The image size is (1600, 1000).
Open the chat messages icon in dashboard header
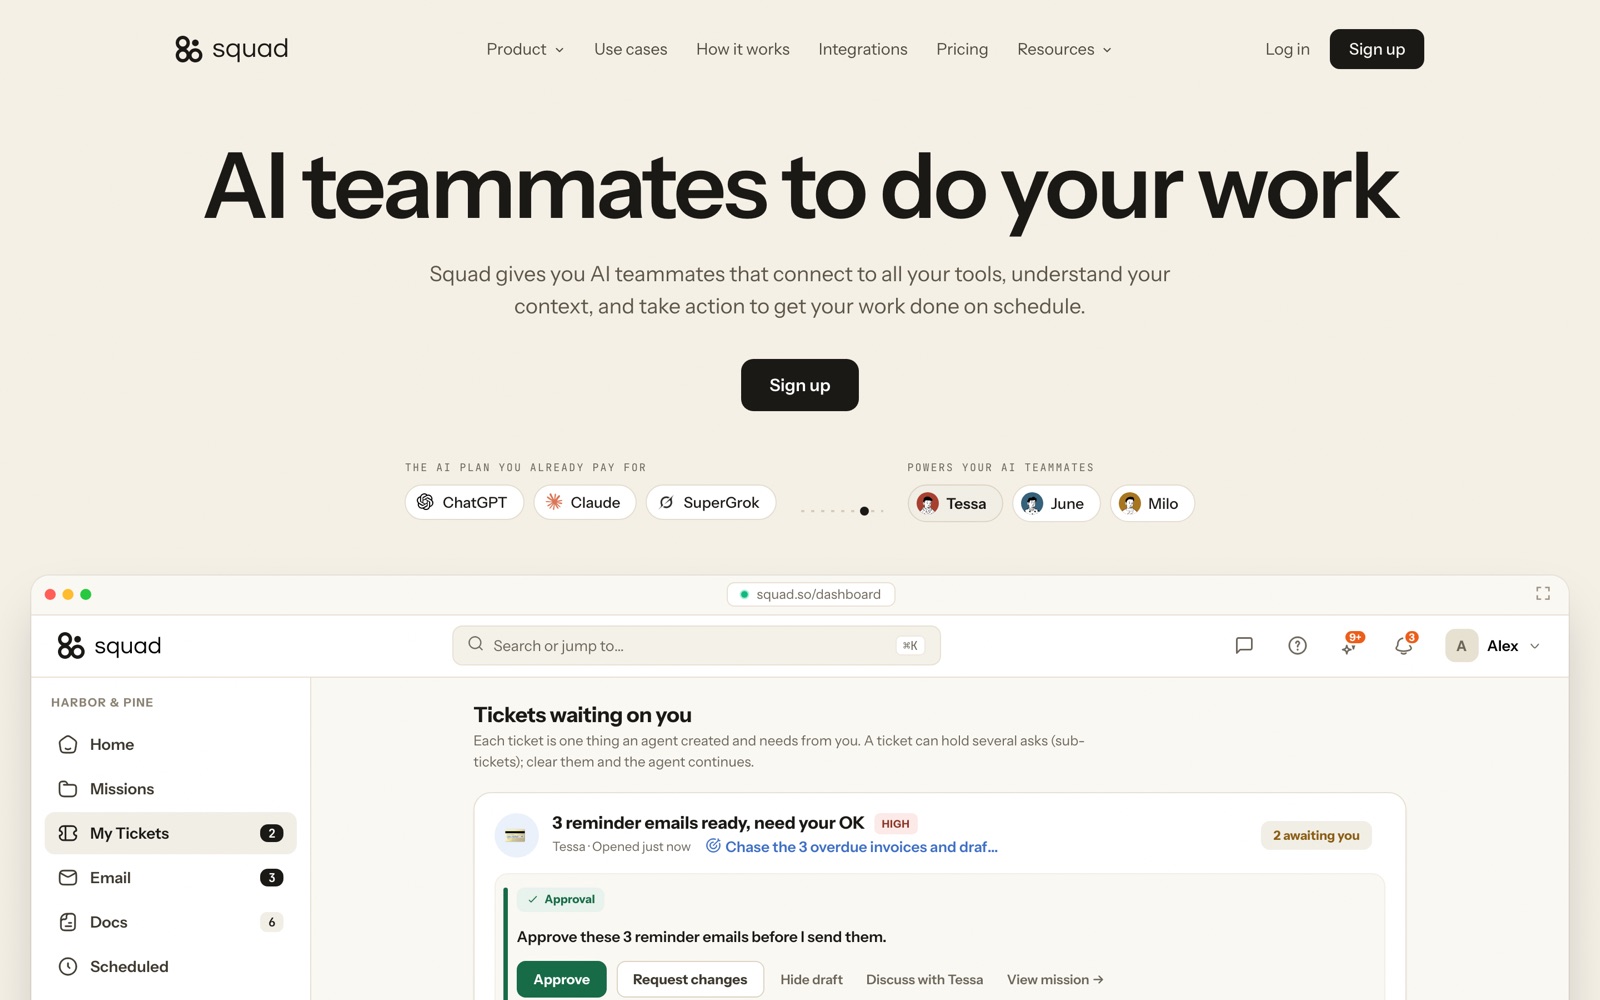[x=1244, y=646]
